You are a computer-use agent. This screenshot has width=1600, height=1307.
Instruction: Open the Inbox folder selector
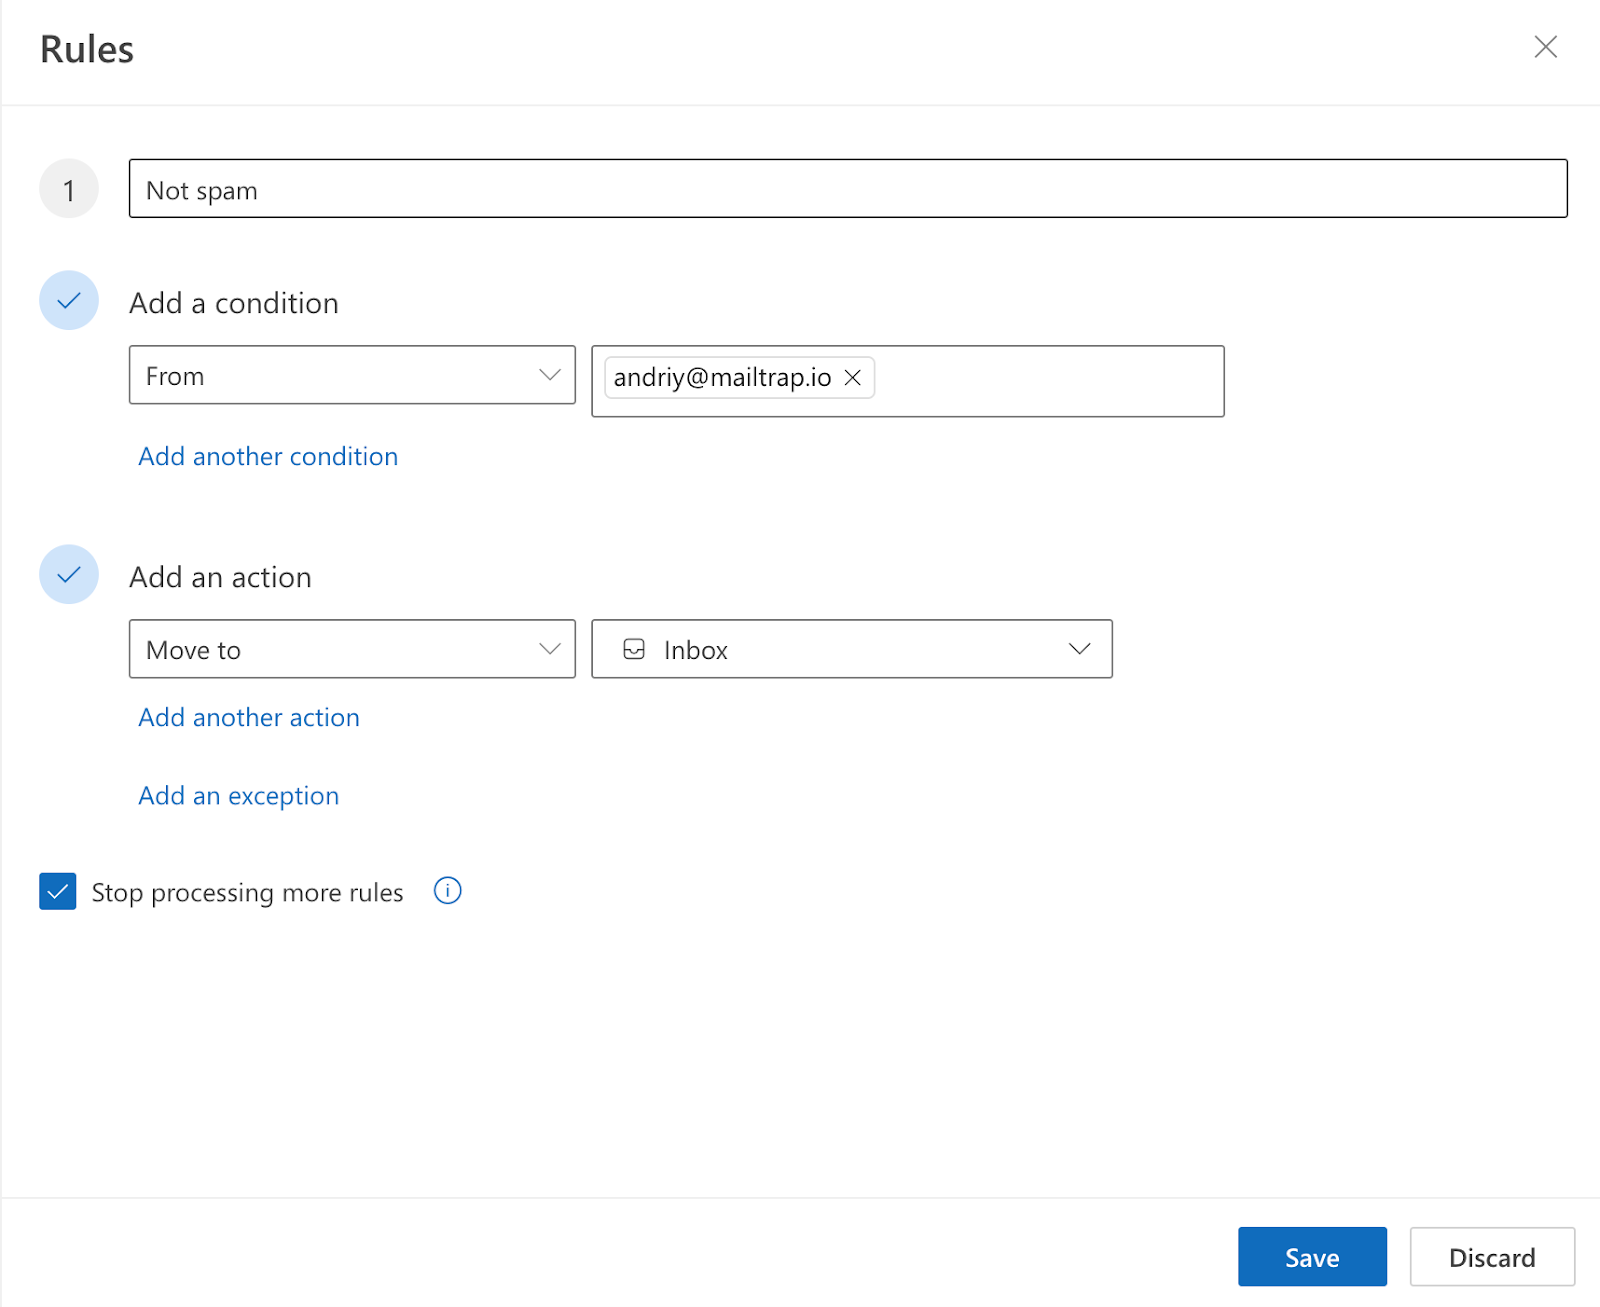[851, 649]
